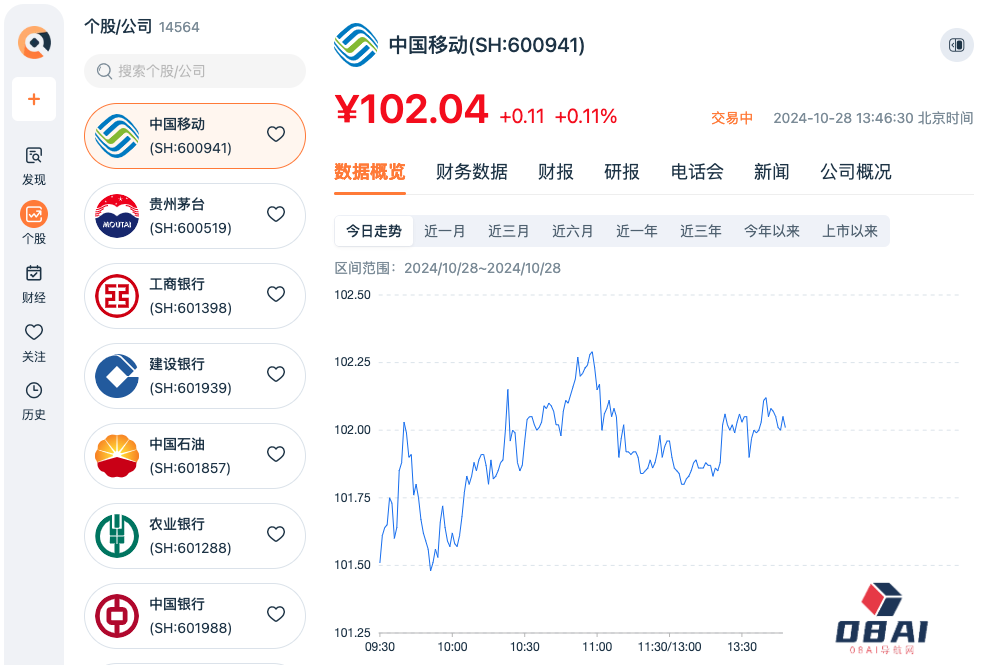The width and height of the screenshot is (989, 665).
Task: Click the 个股/公司 list heading
Action: 119,26
